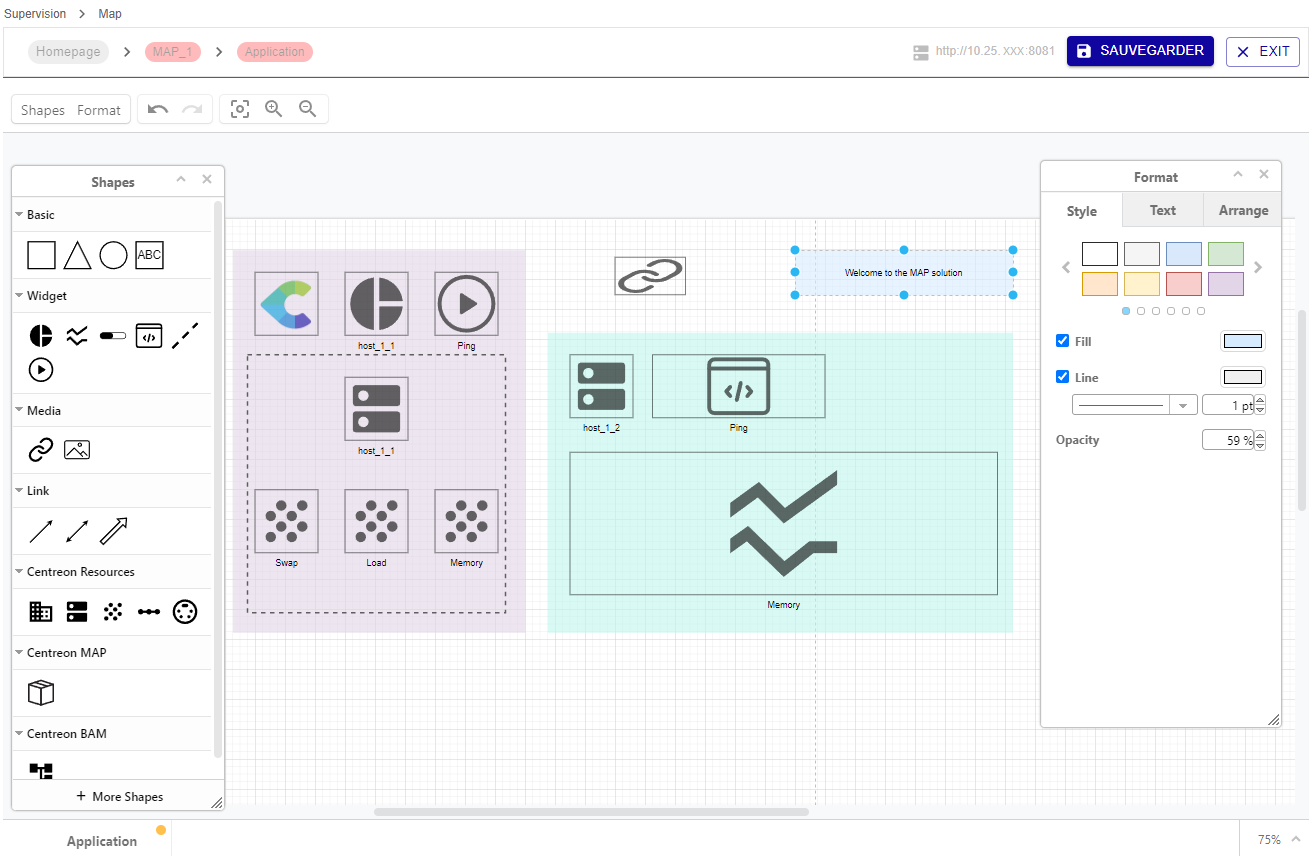
Task: Pick the play button widget icon
Action: tap(41, 370)
